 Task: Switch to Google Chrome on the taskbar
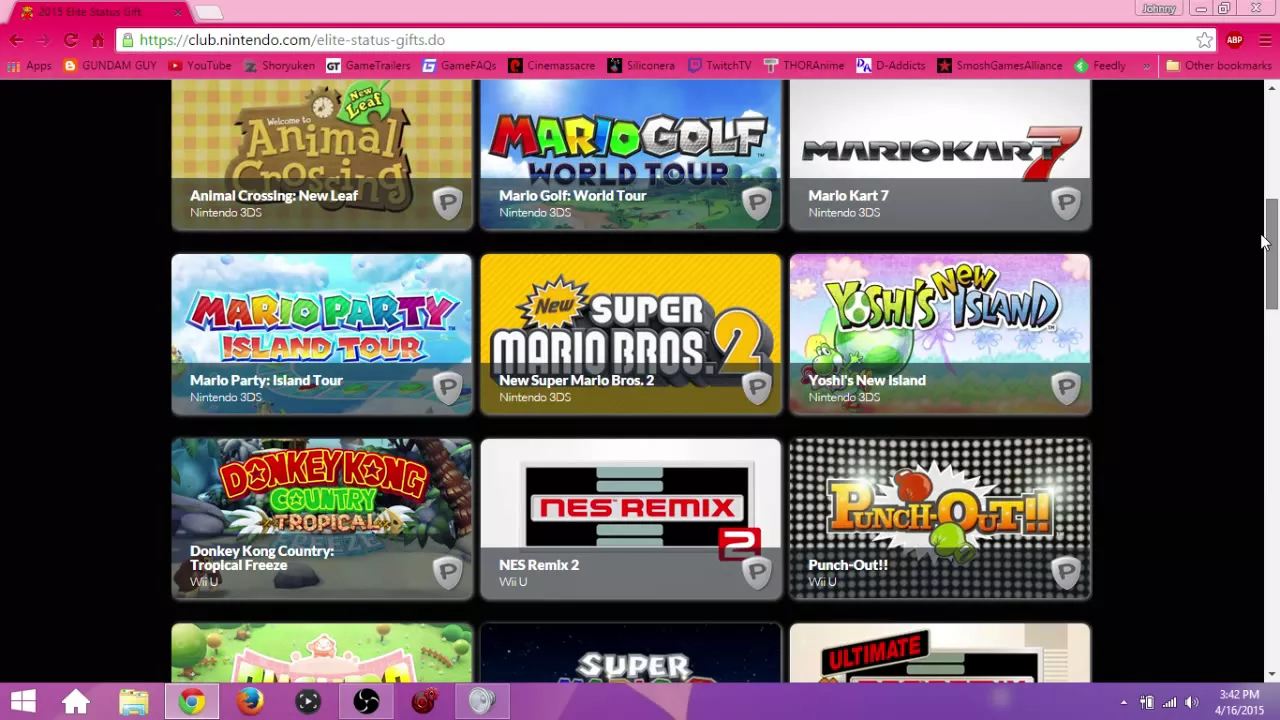[x=192, y=702]
